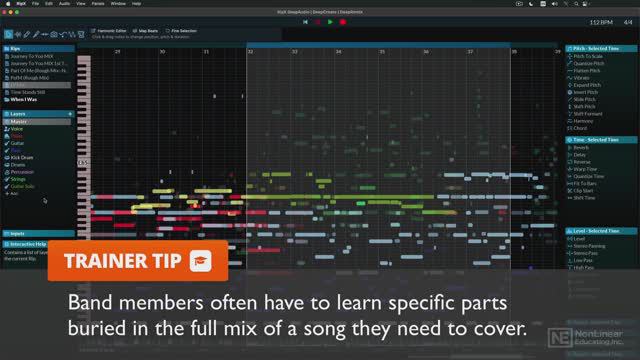Click the Reverb effect icon

click(570, 148)
